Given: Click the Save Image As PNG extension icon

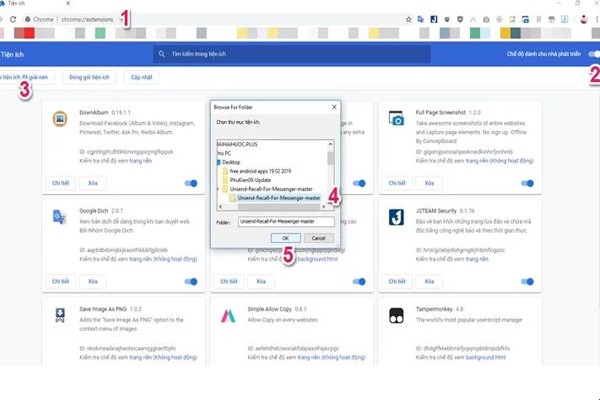Looking at the screenshot, I should tap(60, 315).
